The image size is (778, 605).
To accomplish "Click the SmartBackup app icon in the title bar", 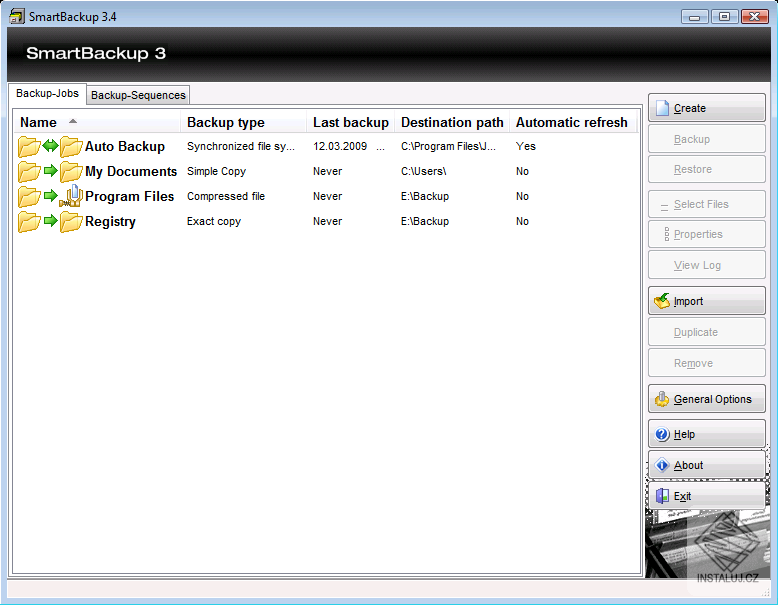I will pyautogui.click(x=17, y=16).
